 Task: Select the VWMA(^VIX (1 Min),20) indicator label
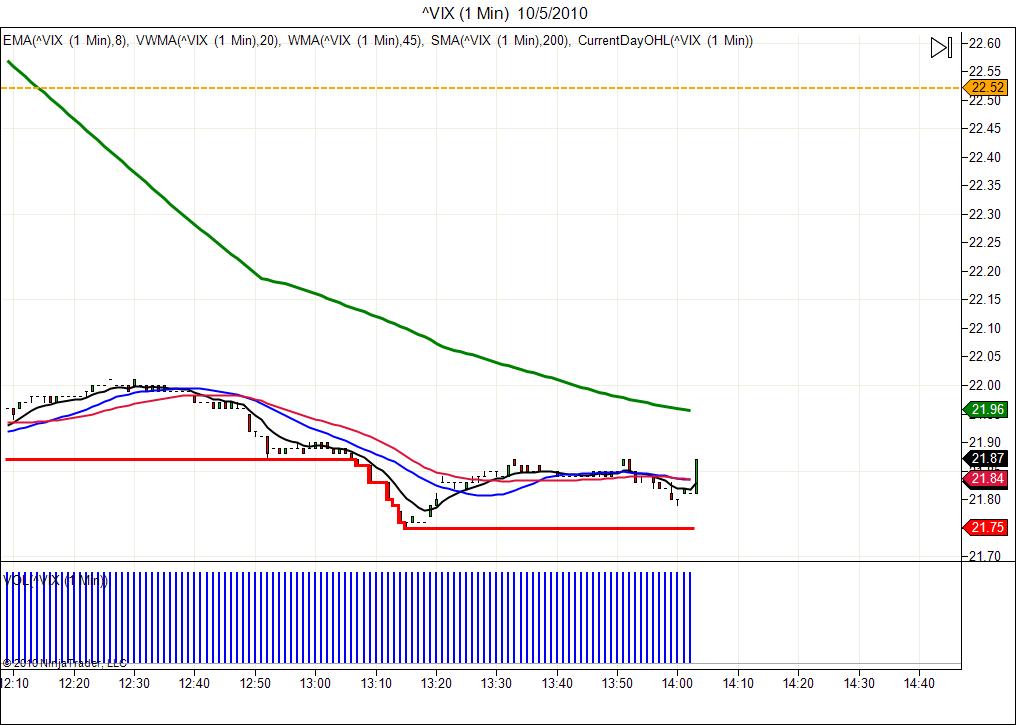208,41
